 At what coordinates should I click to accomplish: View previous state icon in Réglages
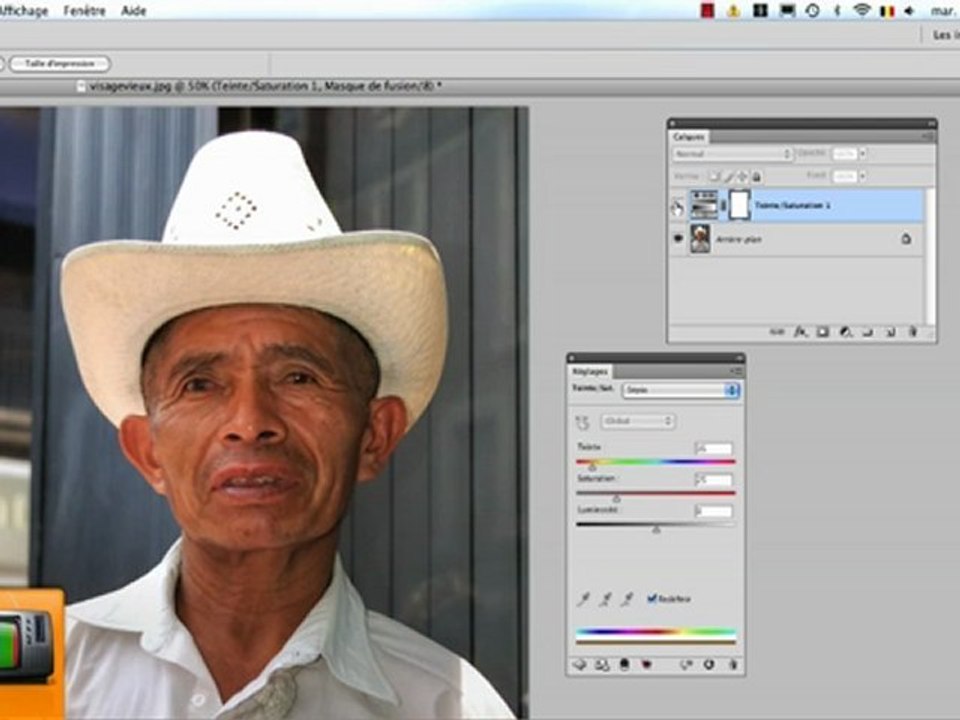[686, 664]
